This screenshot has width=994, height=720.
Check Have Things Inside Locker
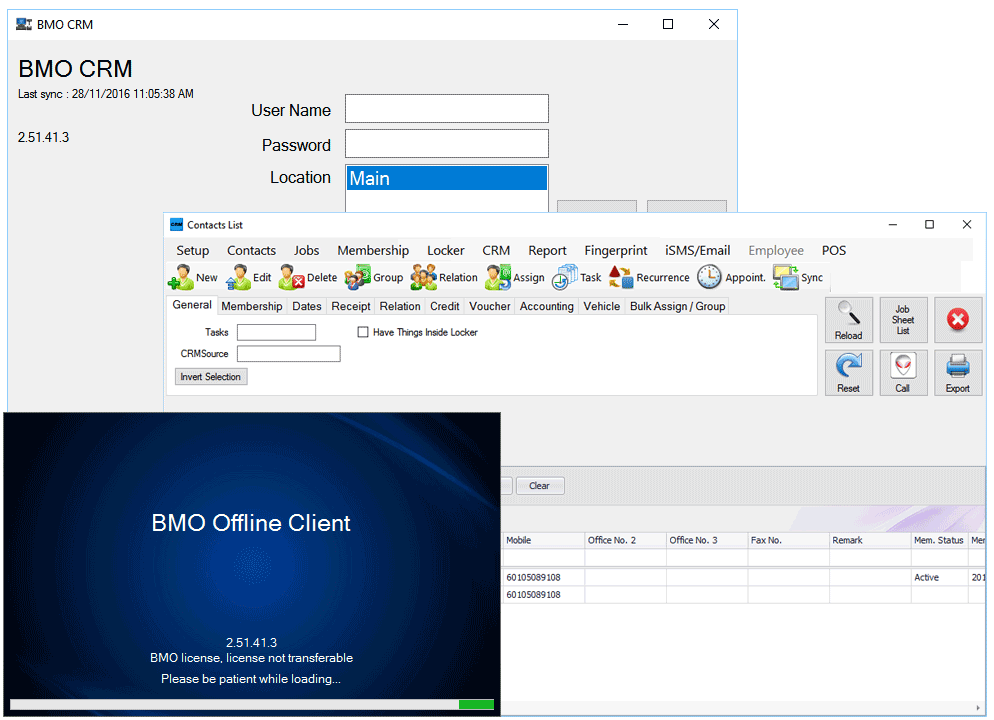coord(363,332)
